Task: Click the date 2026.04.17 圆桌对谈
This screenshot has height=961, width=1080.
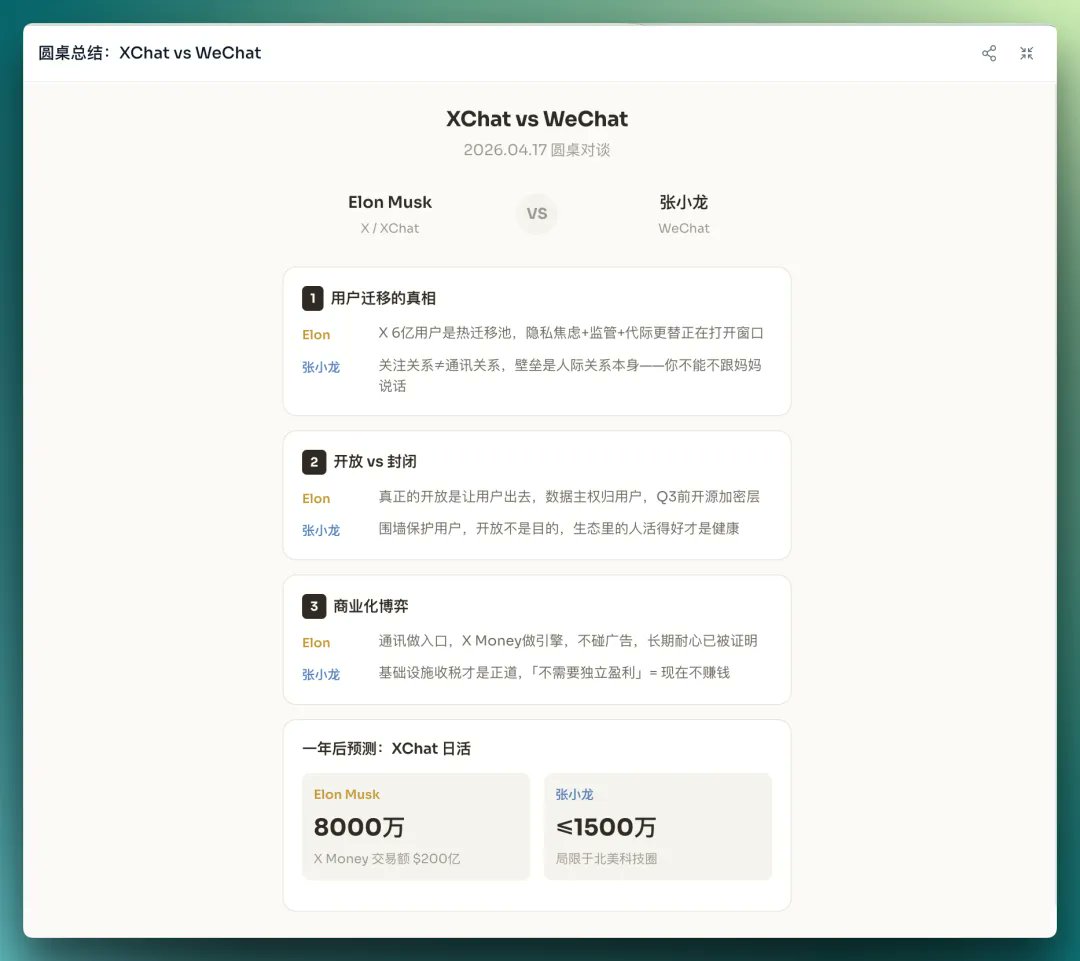Action: [x=537, y=149]
